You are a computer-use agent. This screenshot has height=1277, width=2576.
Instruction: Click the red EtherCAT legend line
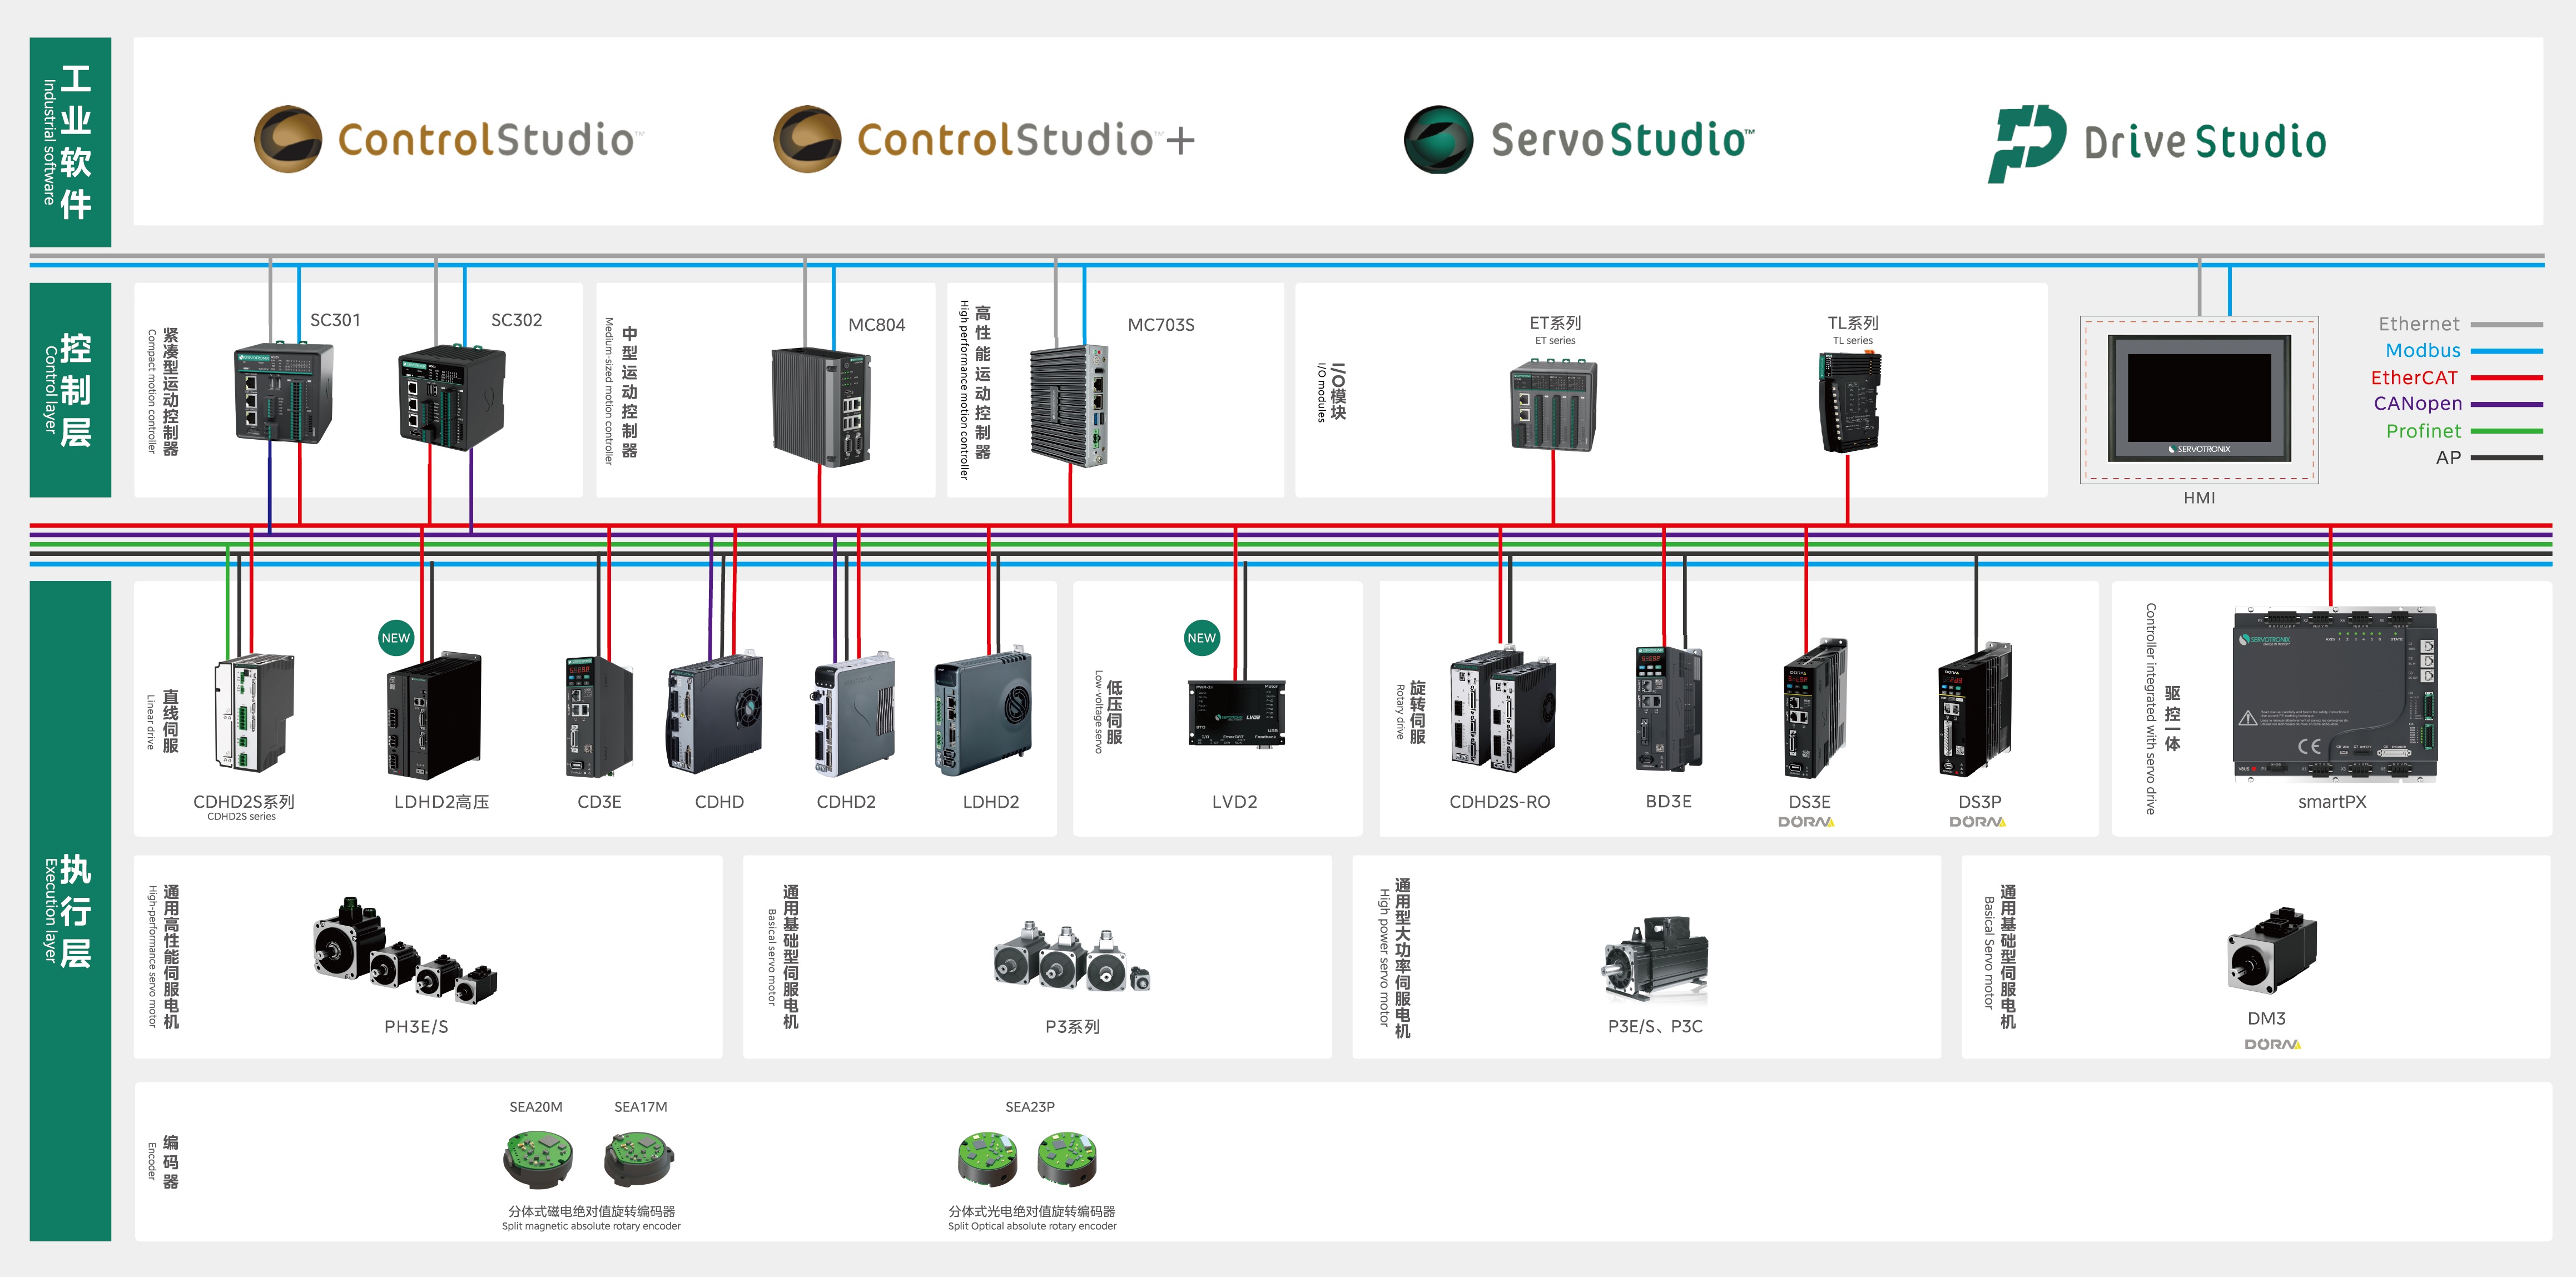point(2506,378)
